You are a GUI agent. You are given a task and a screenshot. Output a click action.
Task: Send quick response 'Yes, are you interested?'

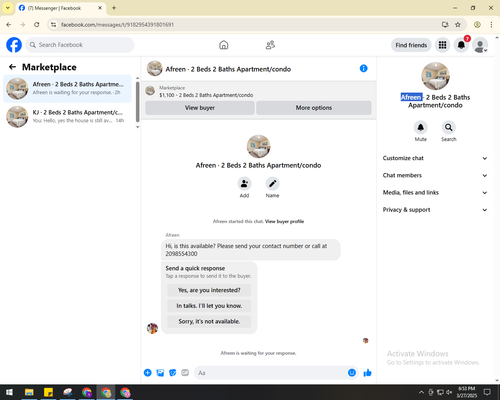click(209, 290)
